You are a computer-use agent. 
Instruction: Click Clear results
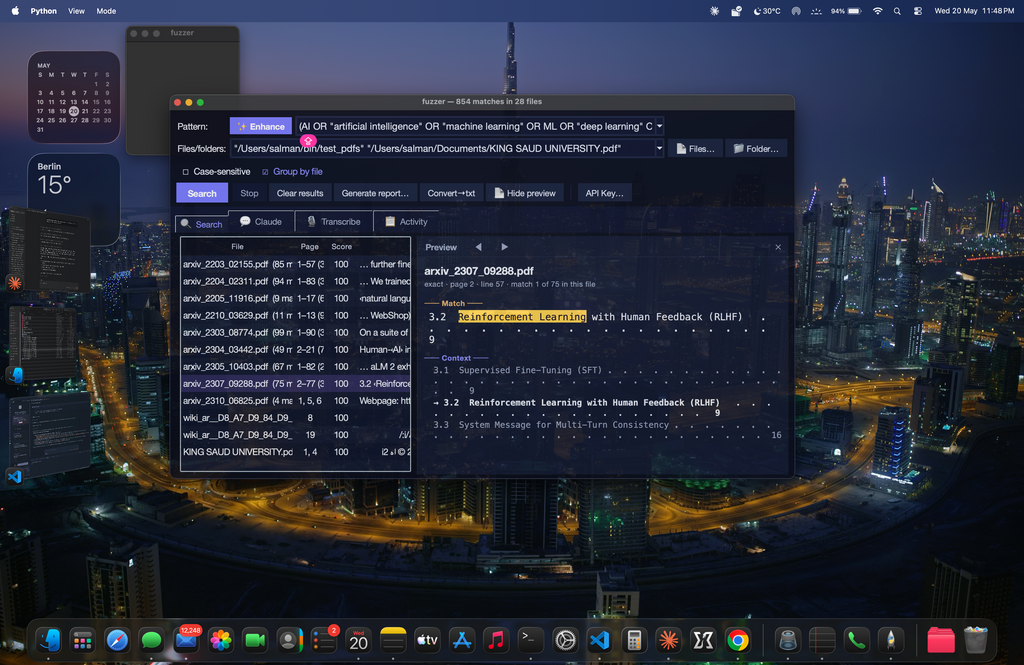point(300,193)
